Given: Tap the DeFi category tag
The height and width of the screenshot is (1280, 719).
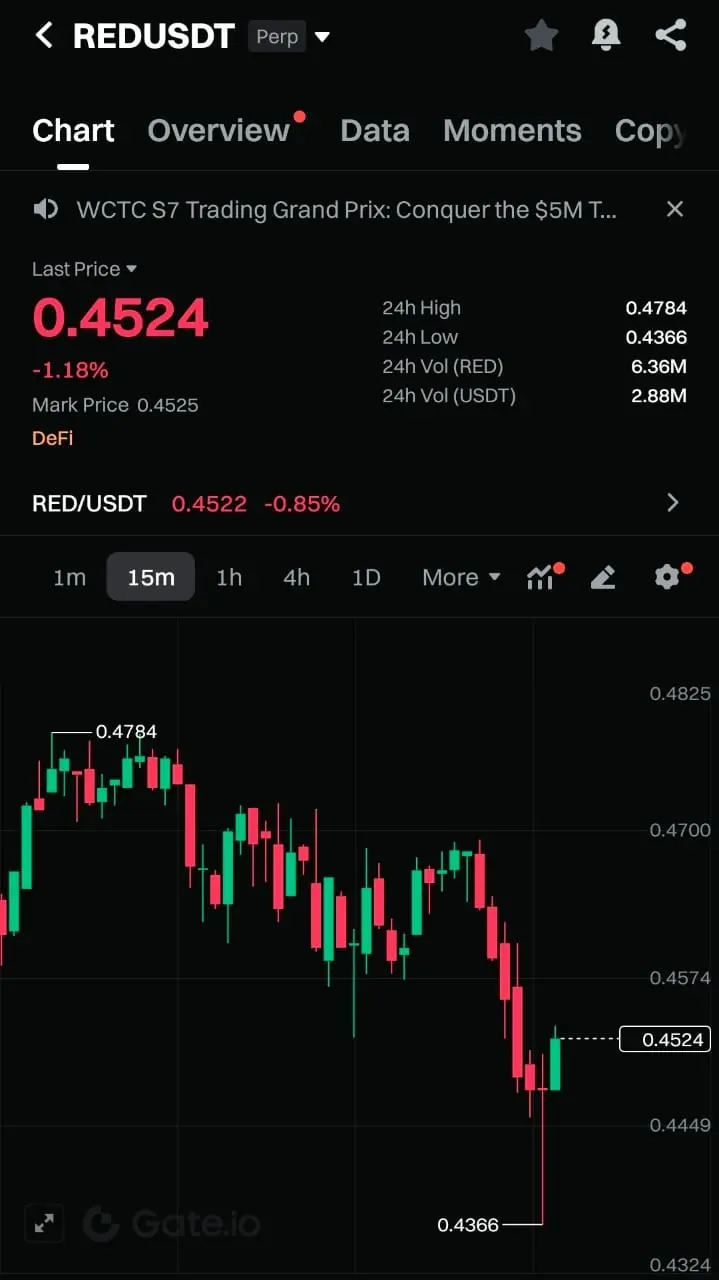Looking at the screenshot, I should pyautogui.click(x=52, y=438).
